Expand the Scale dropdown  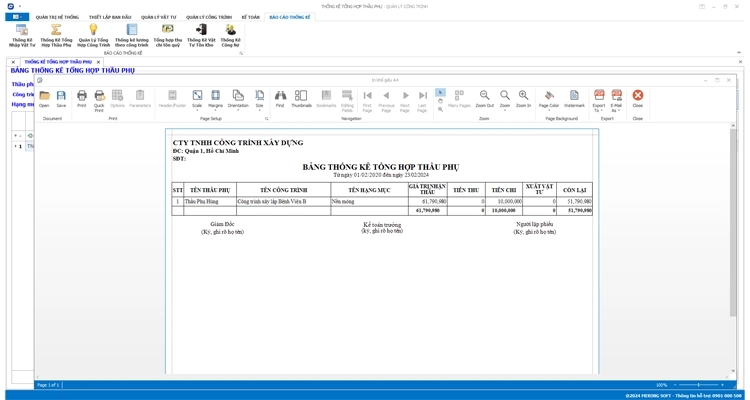click(197, 99)
